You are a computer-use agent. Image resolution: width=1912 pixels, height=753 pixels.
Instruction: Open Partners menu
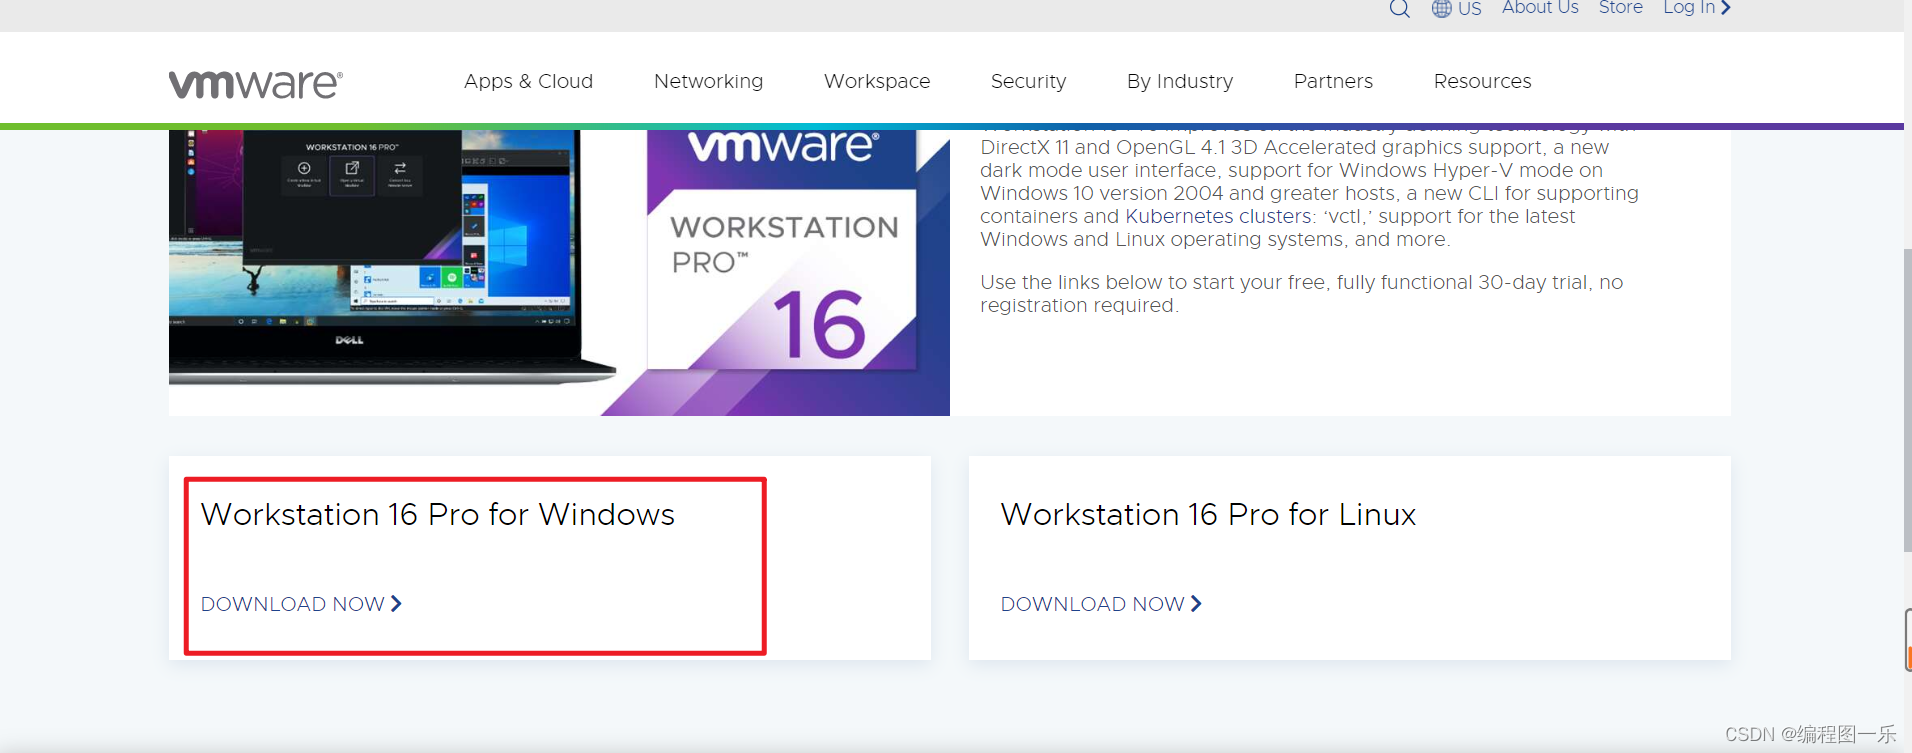(1333, 81)
